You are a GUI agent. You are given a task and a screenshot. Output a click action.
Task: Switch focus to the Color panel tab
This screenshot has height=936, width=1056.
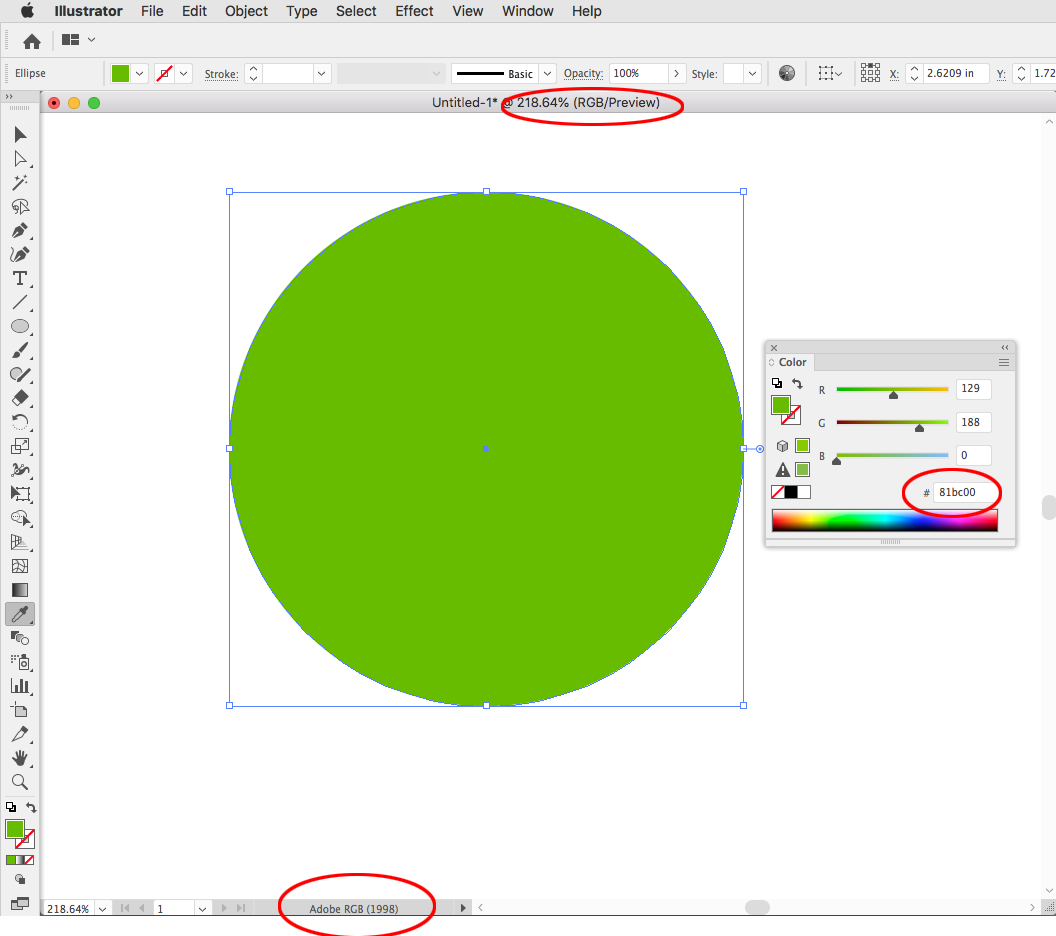tap(791, 362)
